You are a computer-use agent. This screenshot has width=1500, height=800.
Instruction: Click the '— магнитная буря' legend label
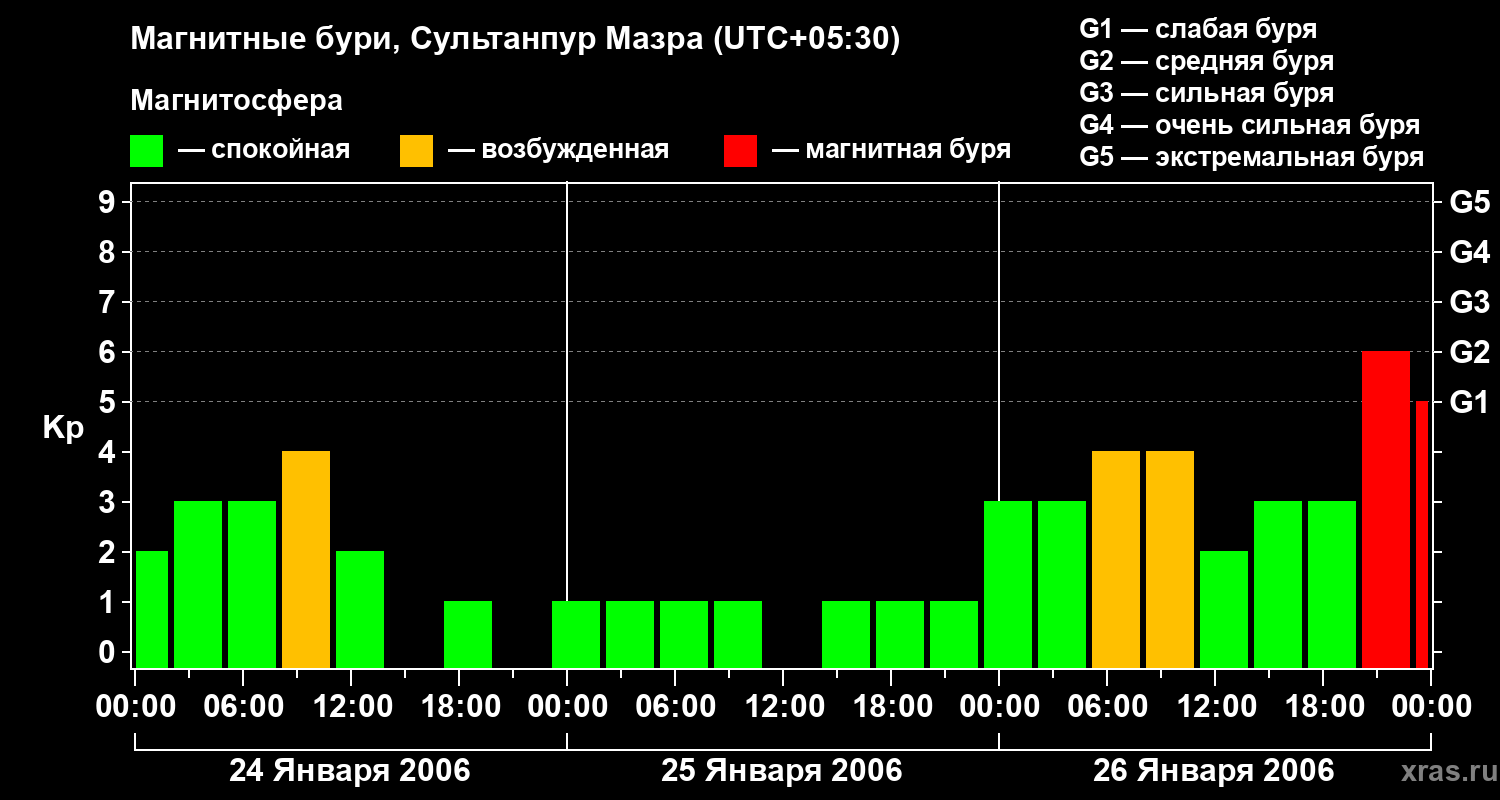(891, 151)
